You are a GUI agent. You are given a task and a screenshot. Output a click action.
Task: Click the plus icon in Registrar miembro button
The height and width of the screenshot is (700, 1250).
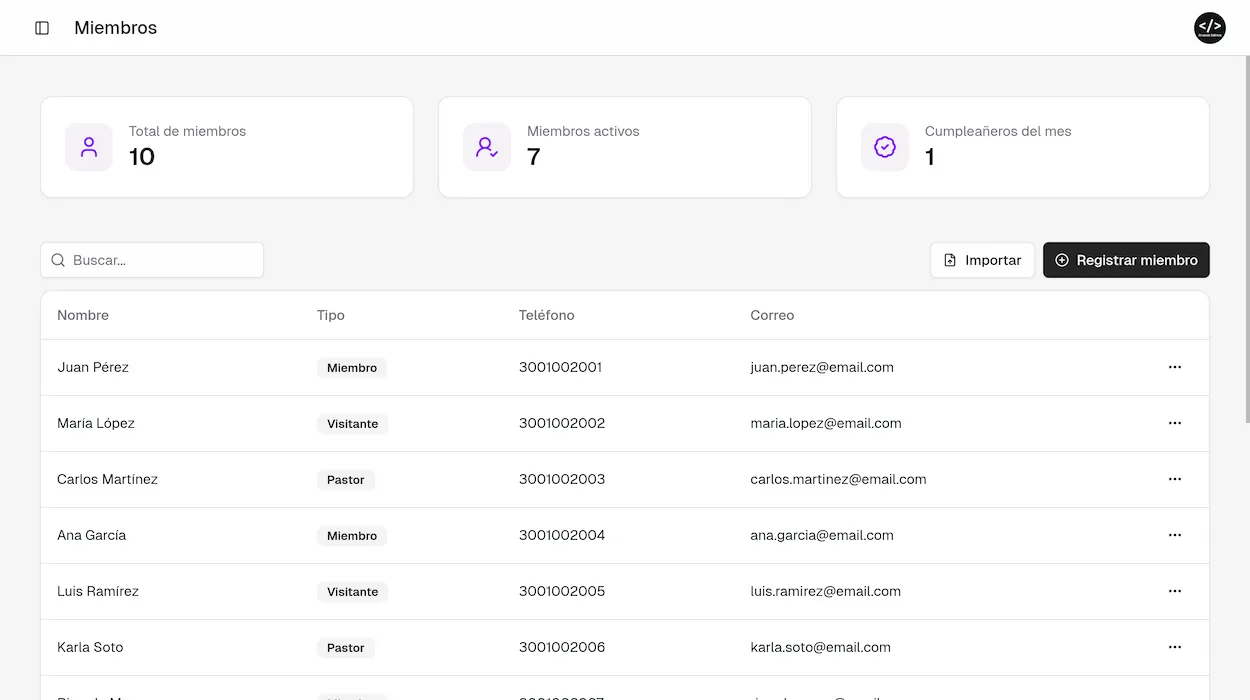click(x=1060, y=259)
